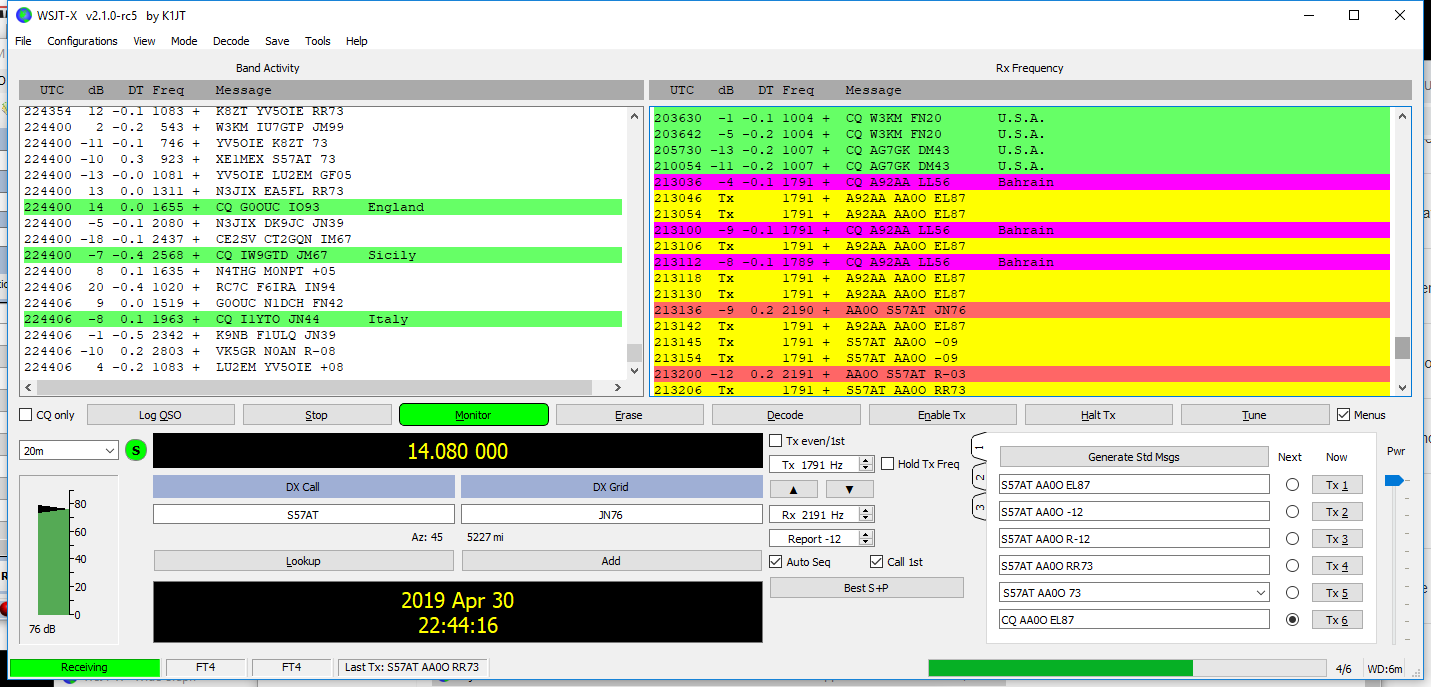Viewport: 1431px width, 687px height.
Task: Select Next radio for Tx 2 message
Action: click(1292, 512)
